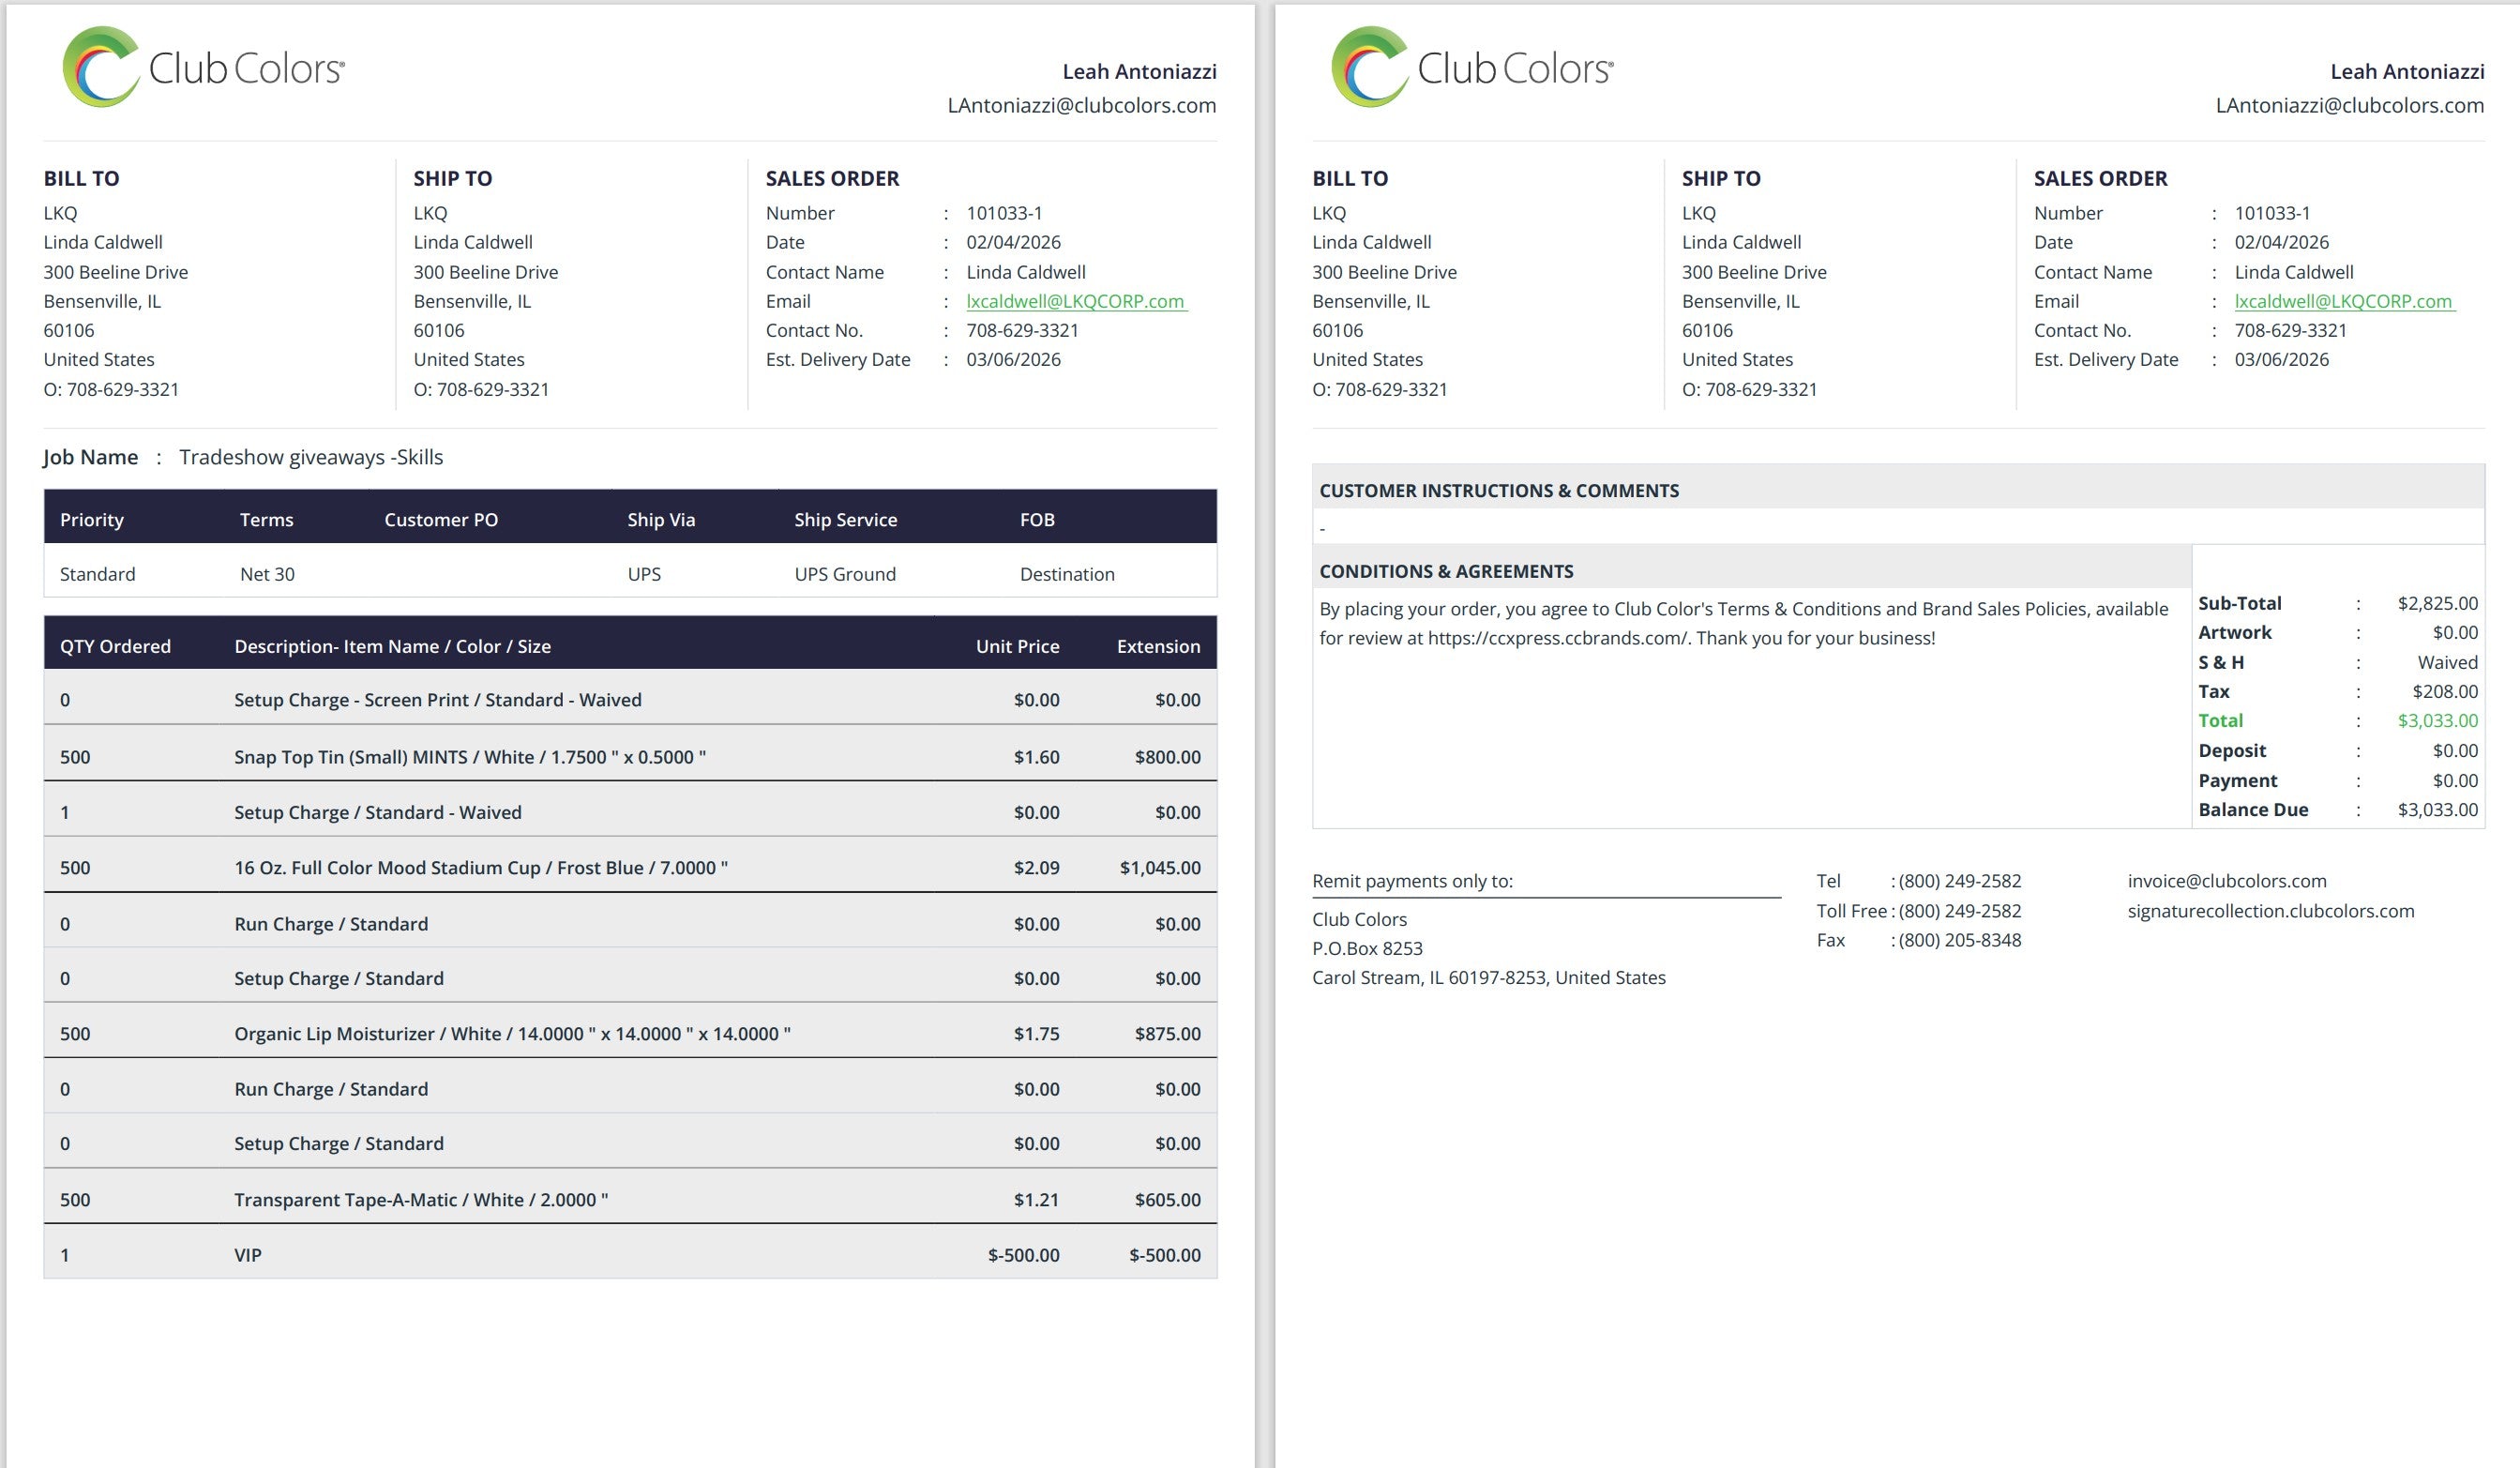The image size is (2520, 1468).
Task: Click the Club Colors logo on left page
Action: pos(203,68)
